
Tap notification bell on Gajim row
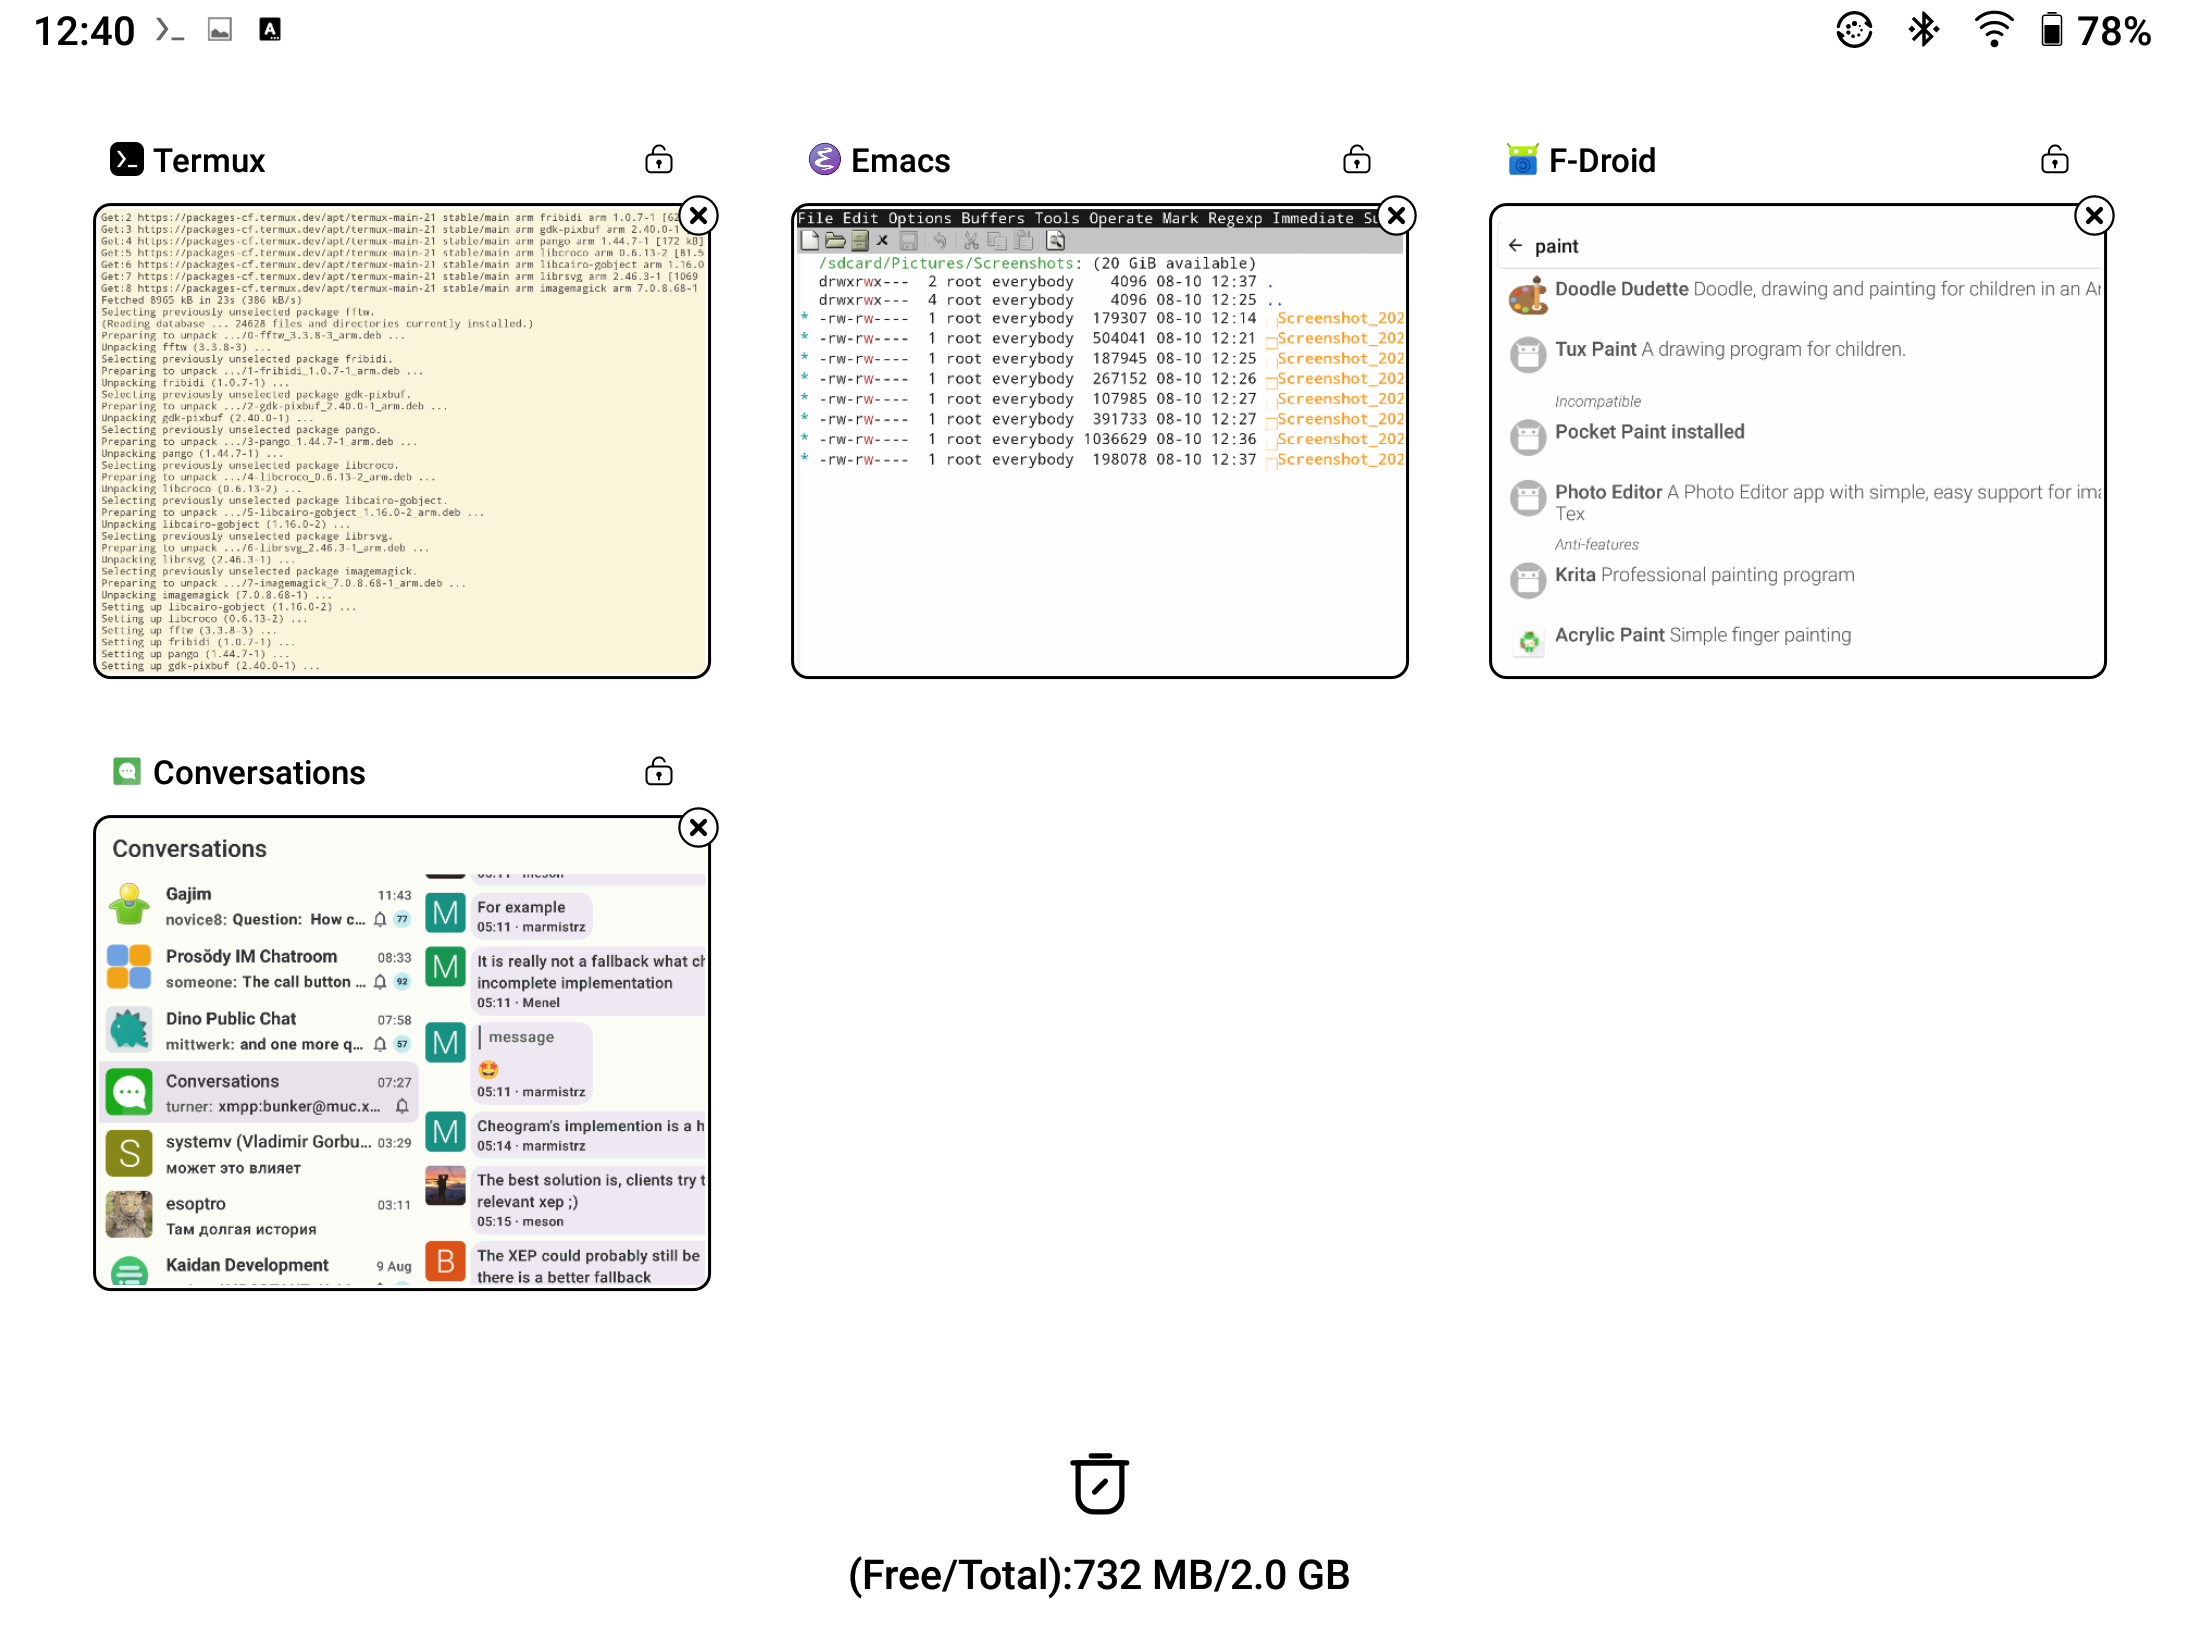coord(380,920)
